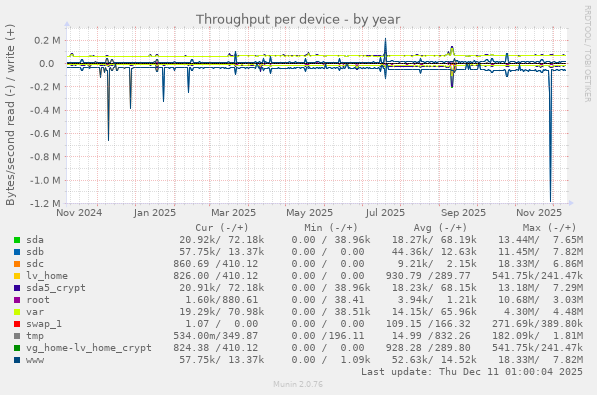Select the swap_1 legend label

pos(44,324)
